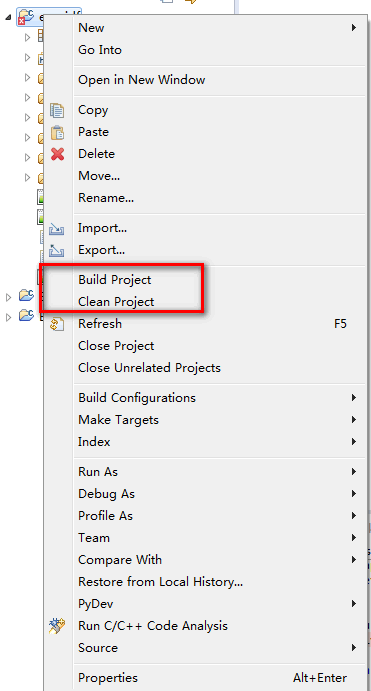
Task: Select Restore from Local History...
Action: pyautogui.click(x=160, y=582)
